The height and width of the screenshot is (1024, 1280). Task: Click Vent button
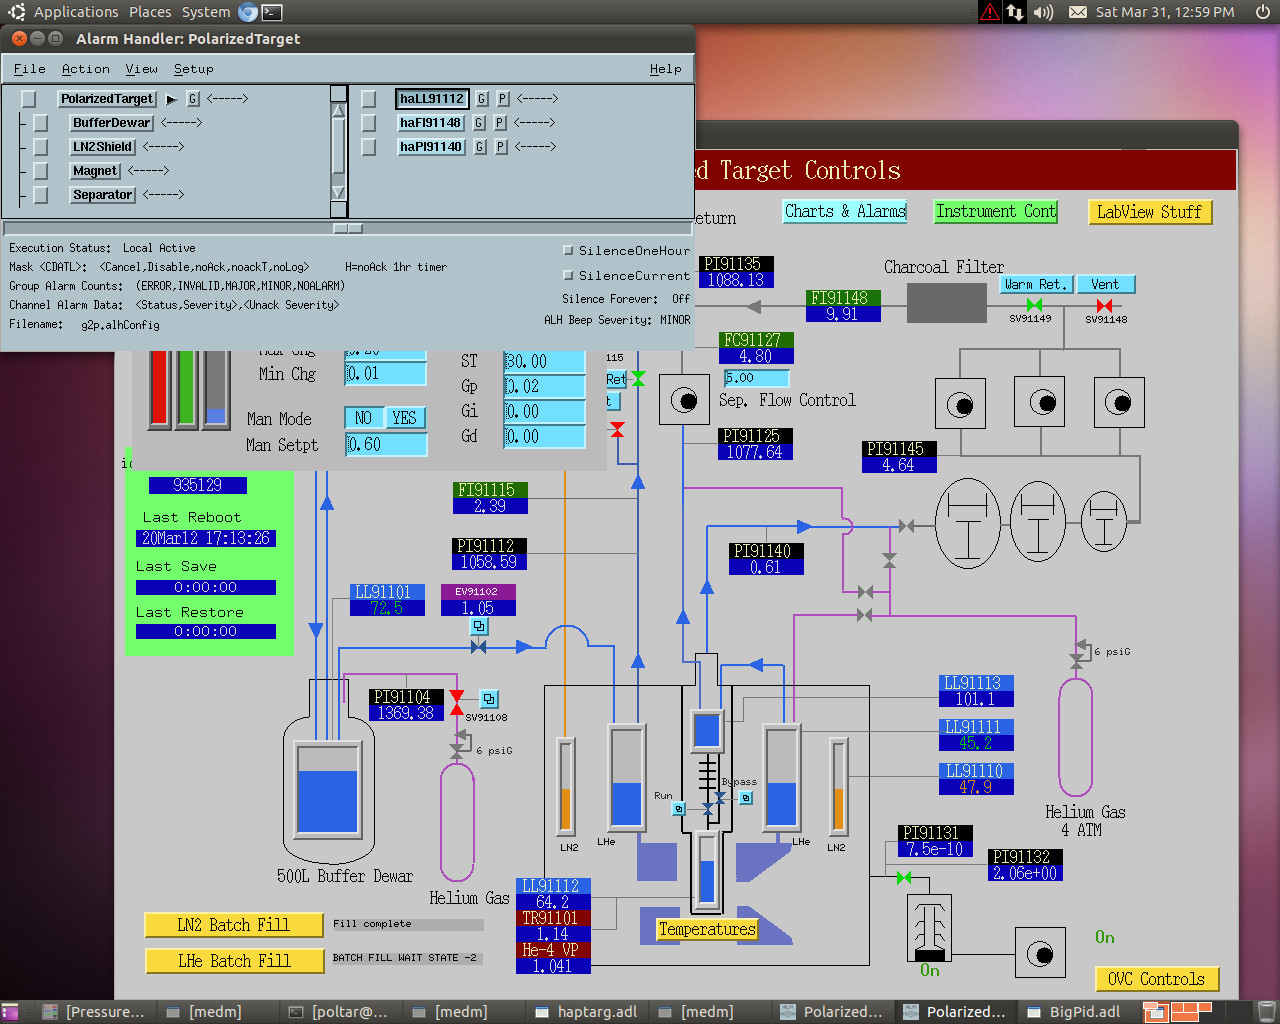coord(1105,284)
